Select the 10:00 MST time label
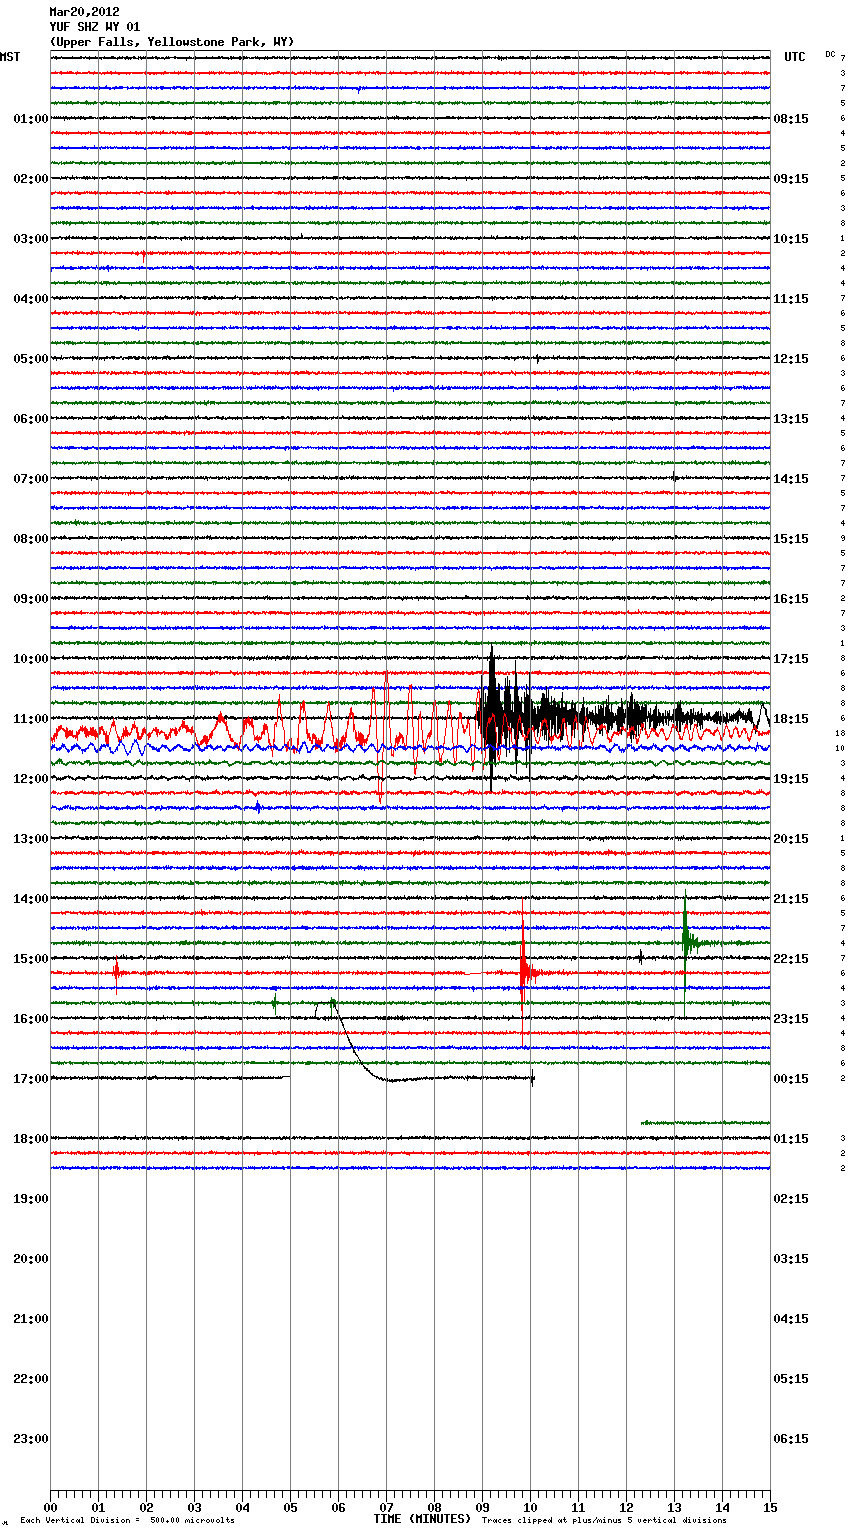Screen dimensions: 850x1534 pyautogui.click(x=31, y=659)
